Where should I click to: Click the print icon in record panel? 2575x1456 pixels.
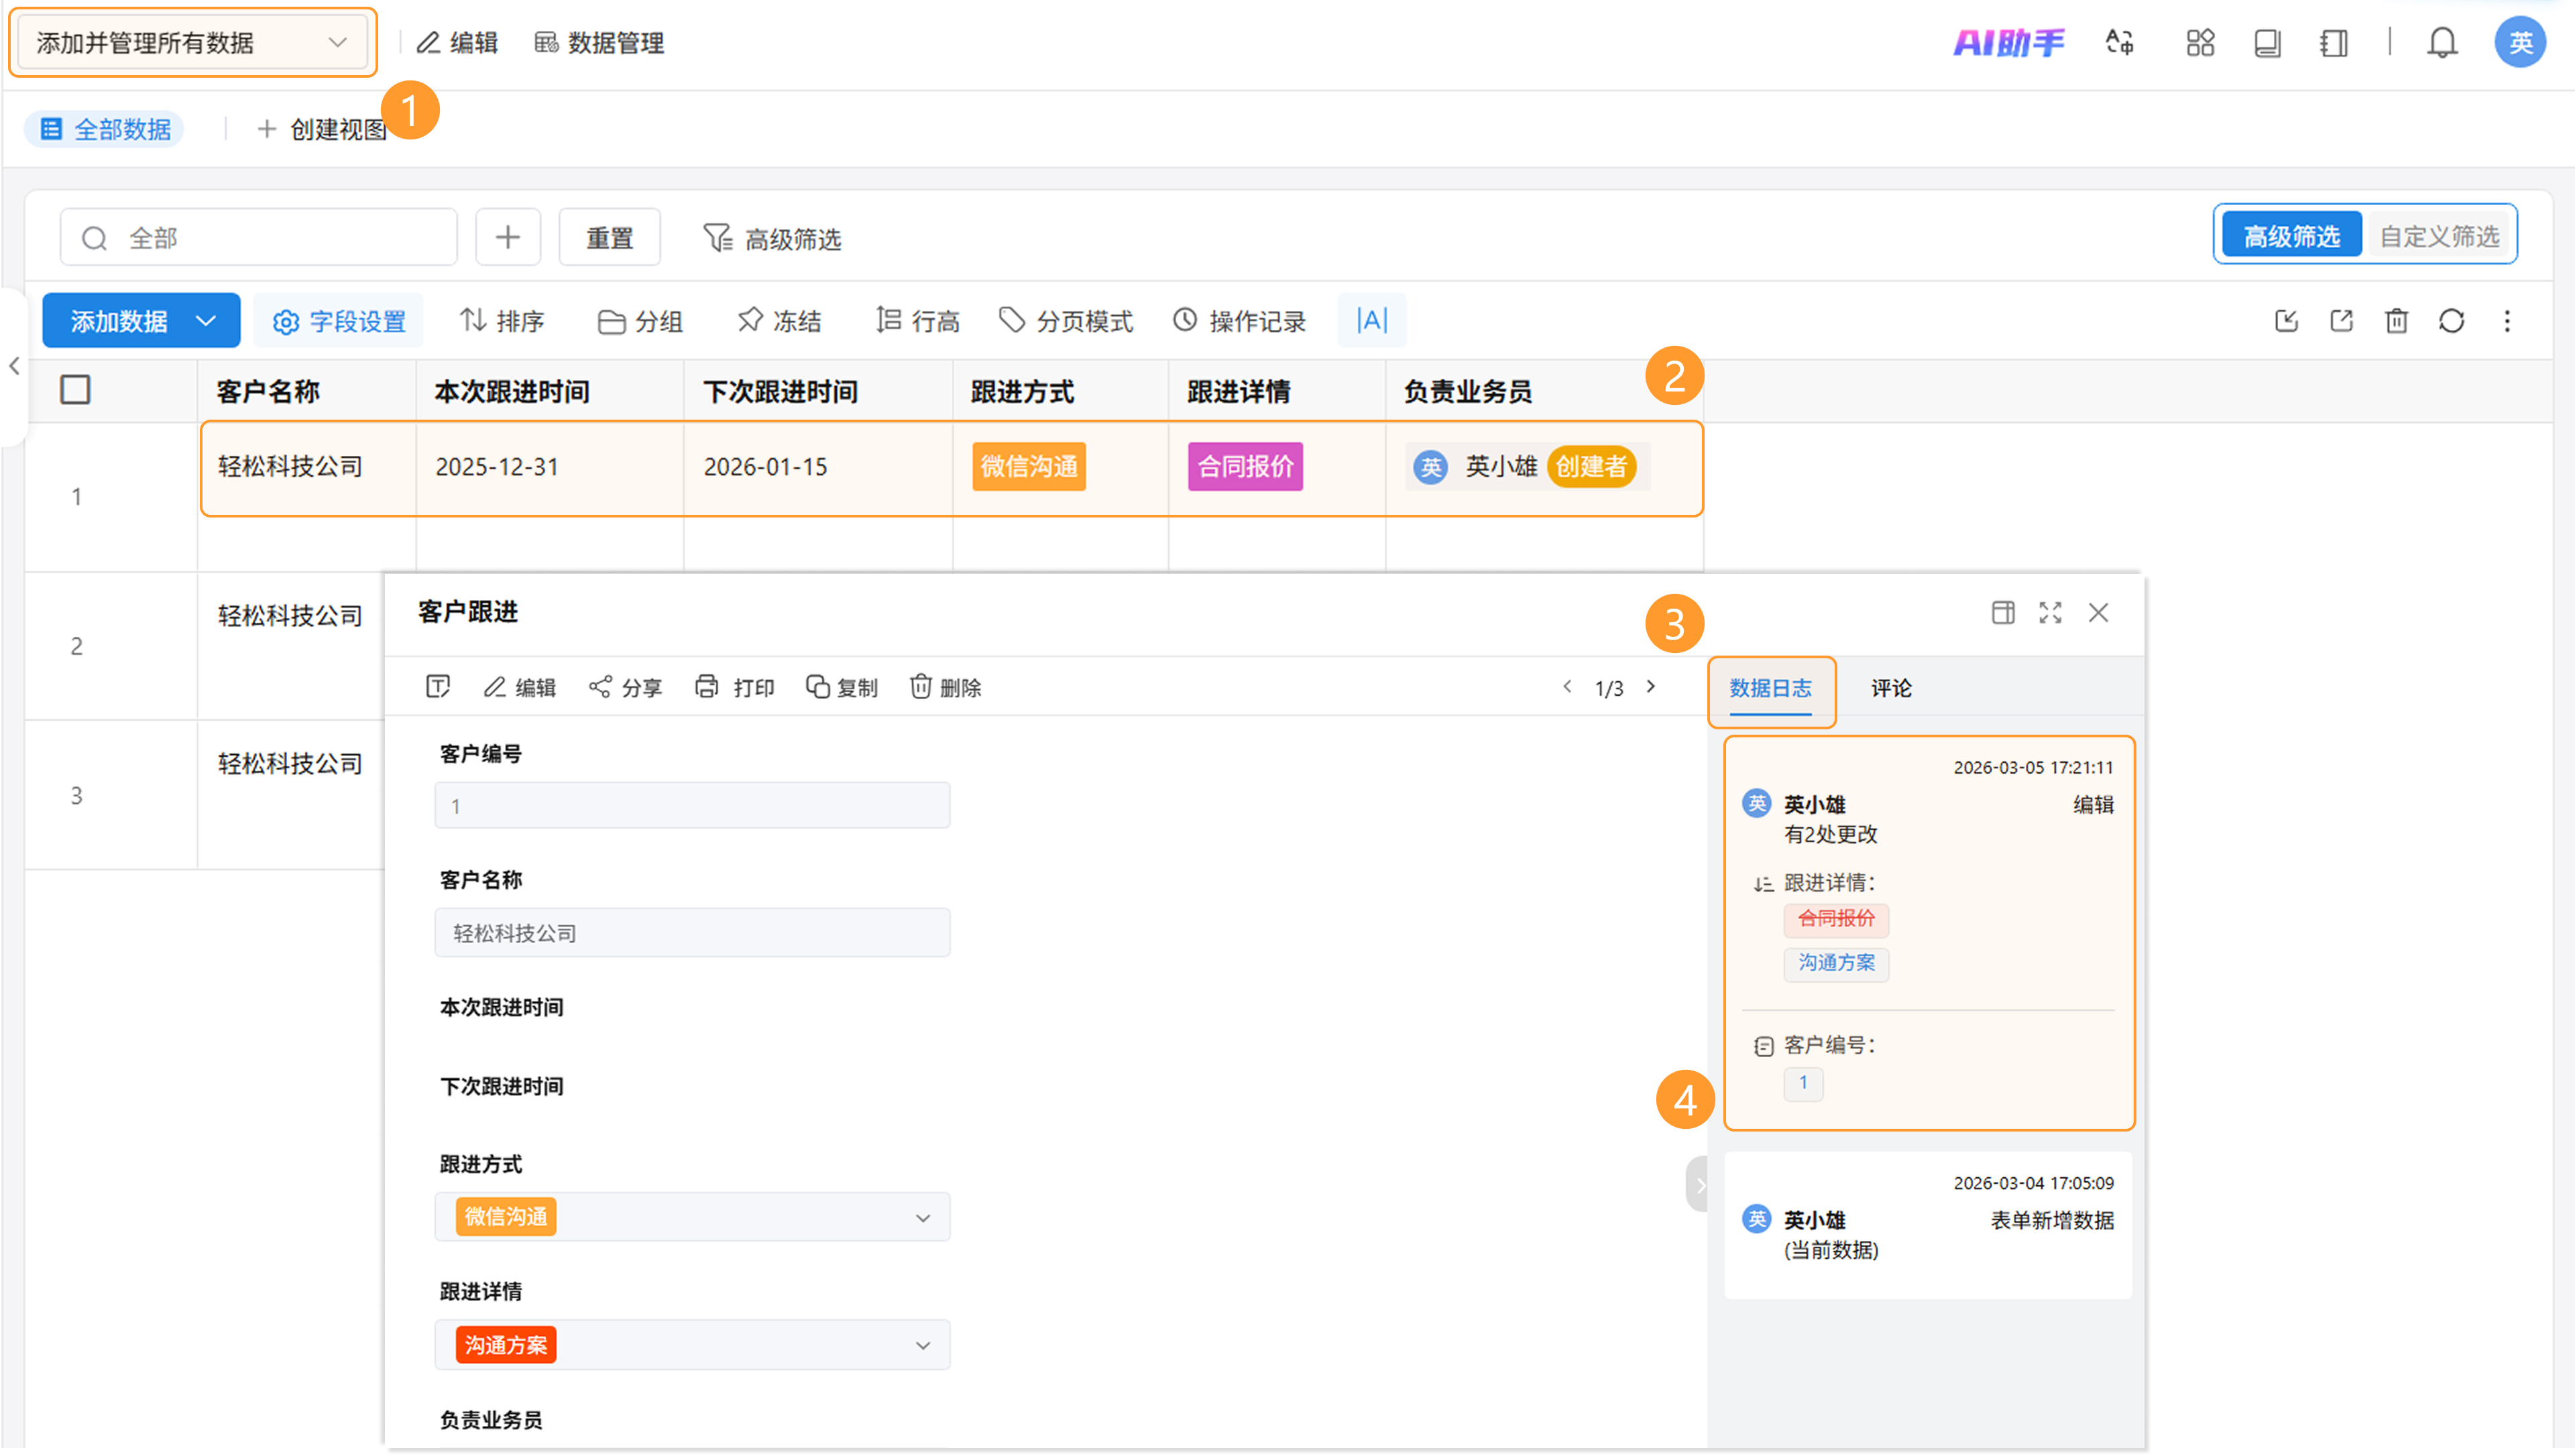pyautogui.click(x=734, y=687)
